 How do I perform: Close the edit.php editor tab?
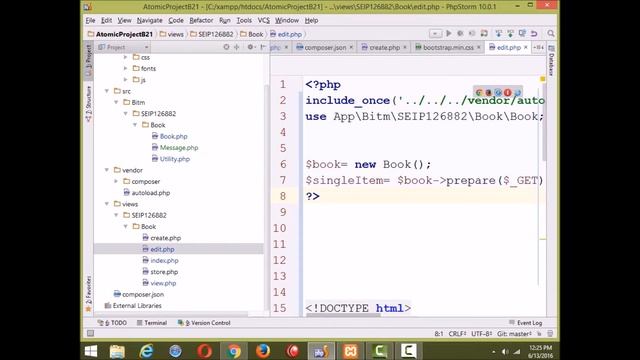pos(526,47)
